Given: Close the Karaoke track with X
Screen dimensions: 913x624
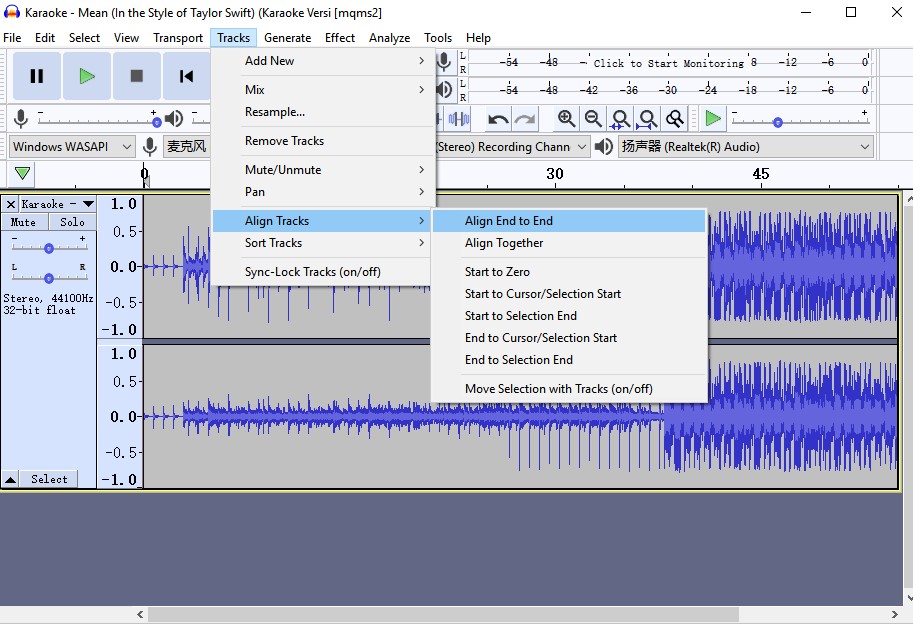Looking at the screenshot, I should pos(10,204).
